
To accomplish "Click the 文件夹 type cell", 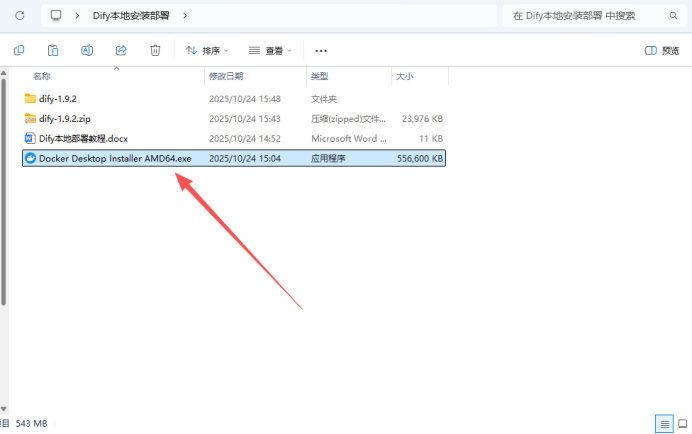I will point(324,99).
